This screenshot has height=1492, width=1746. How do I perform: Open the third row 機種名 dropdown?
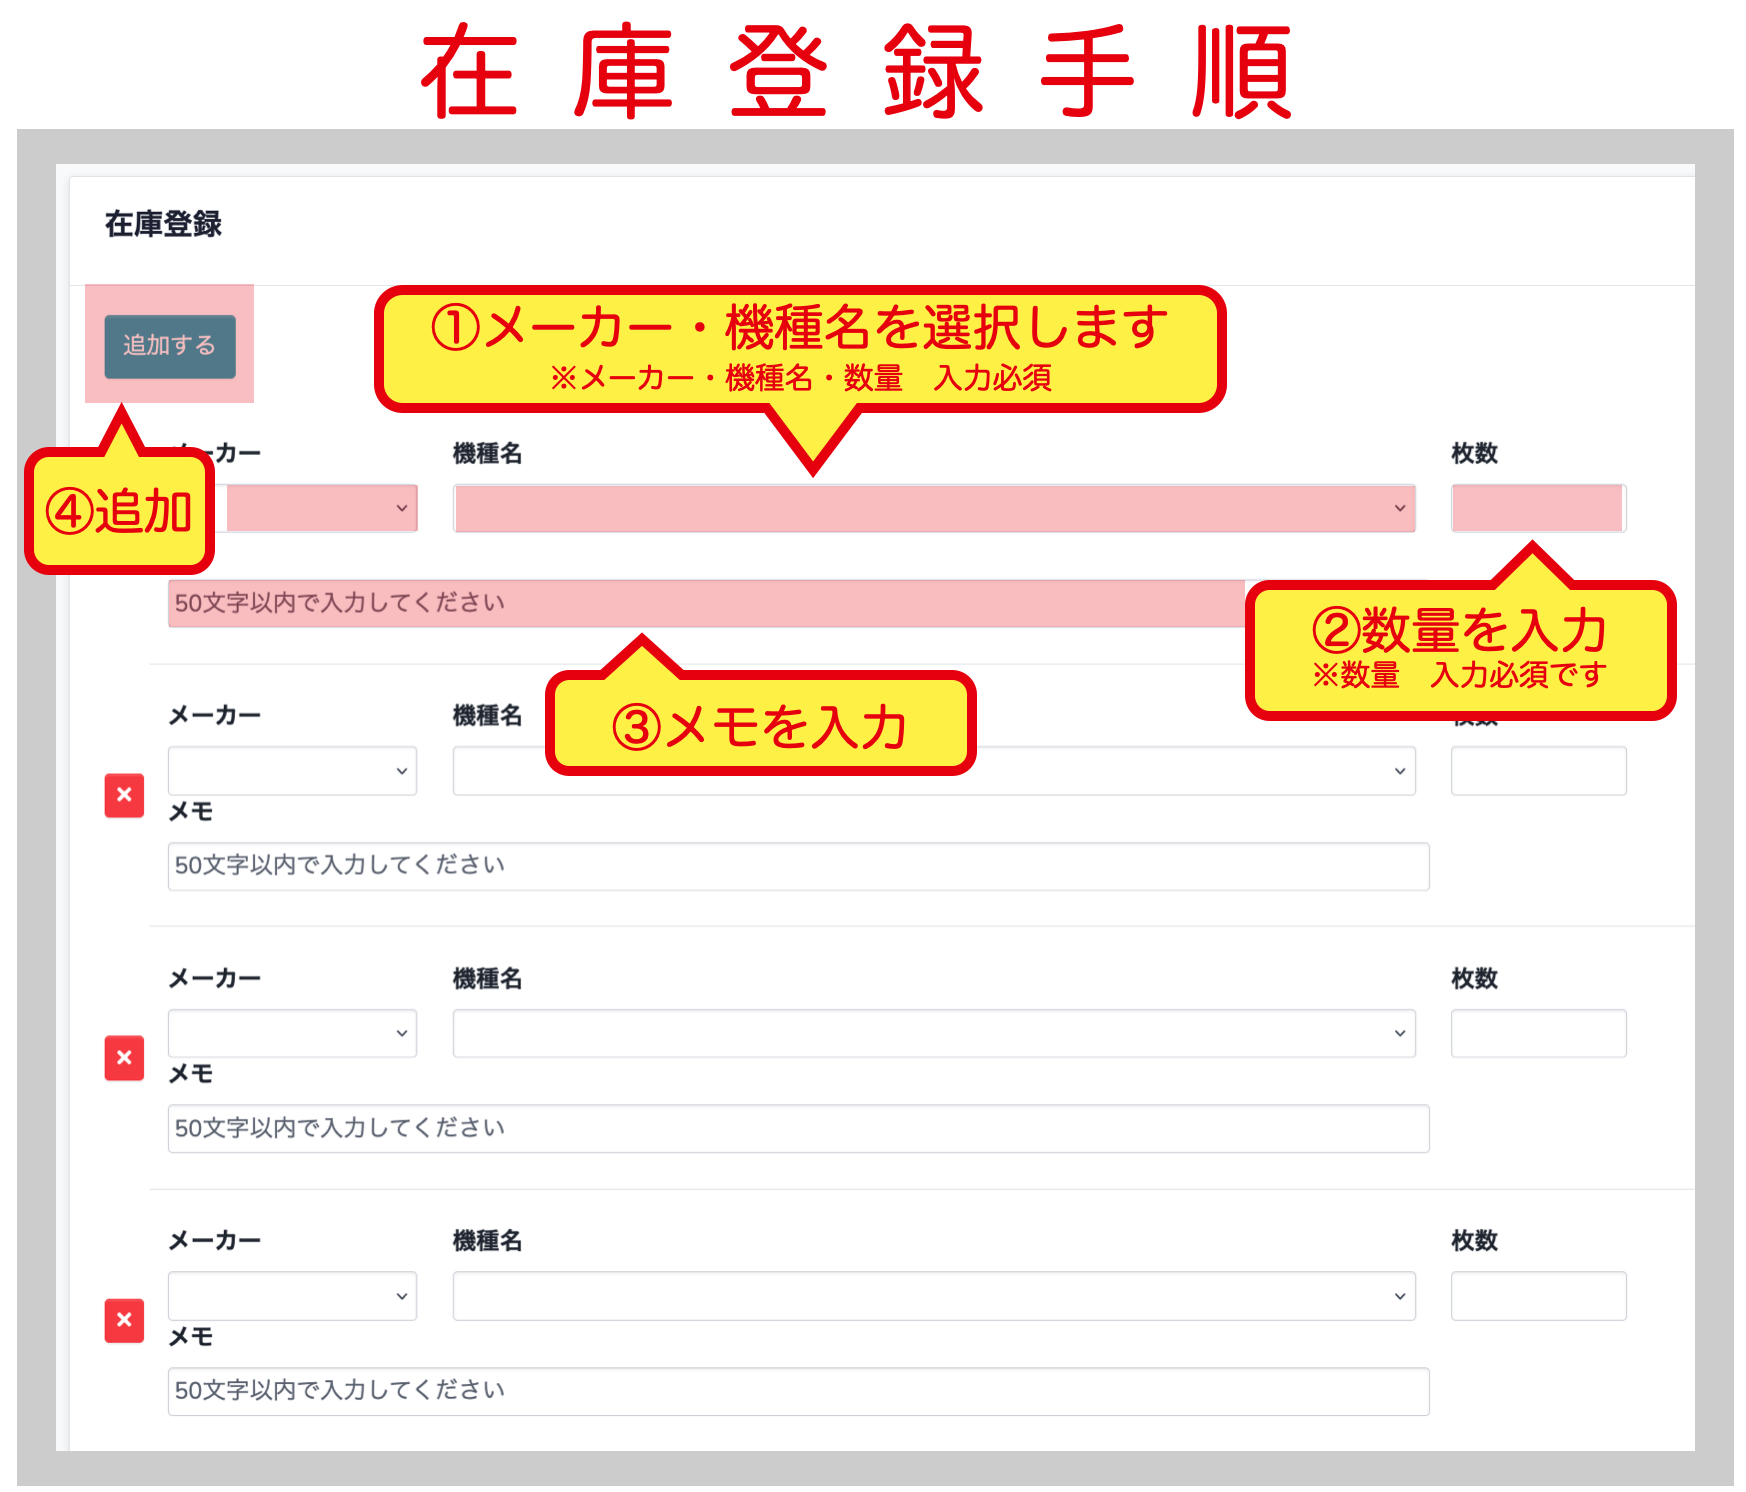(x=934, y=1033)
